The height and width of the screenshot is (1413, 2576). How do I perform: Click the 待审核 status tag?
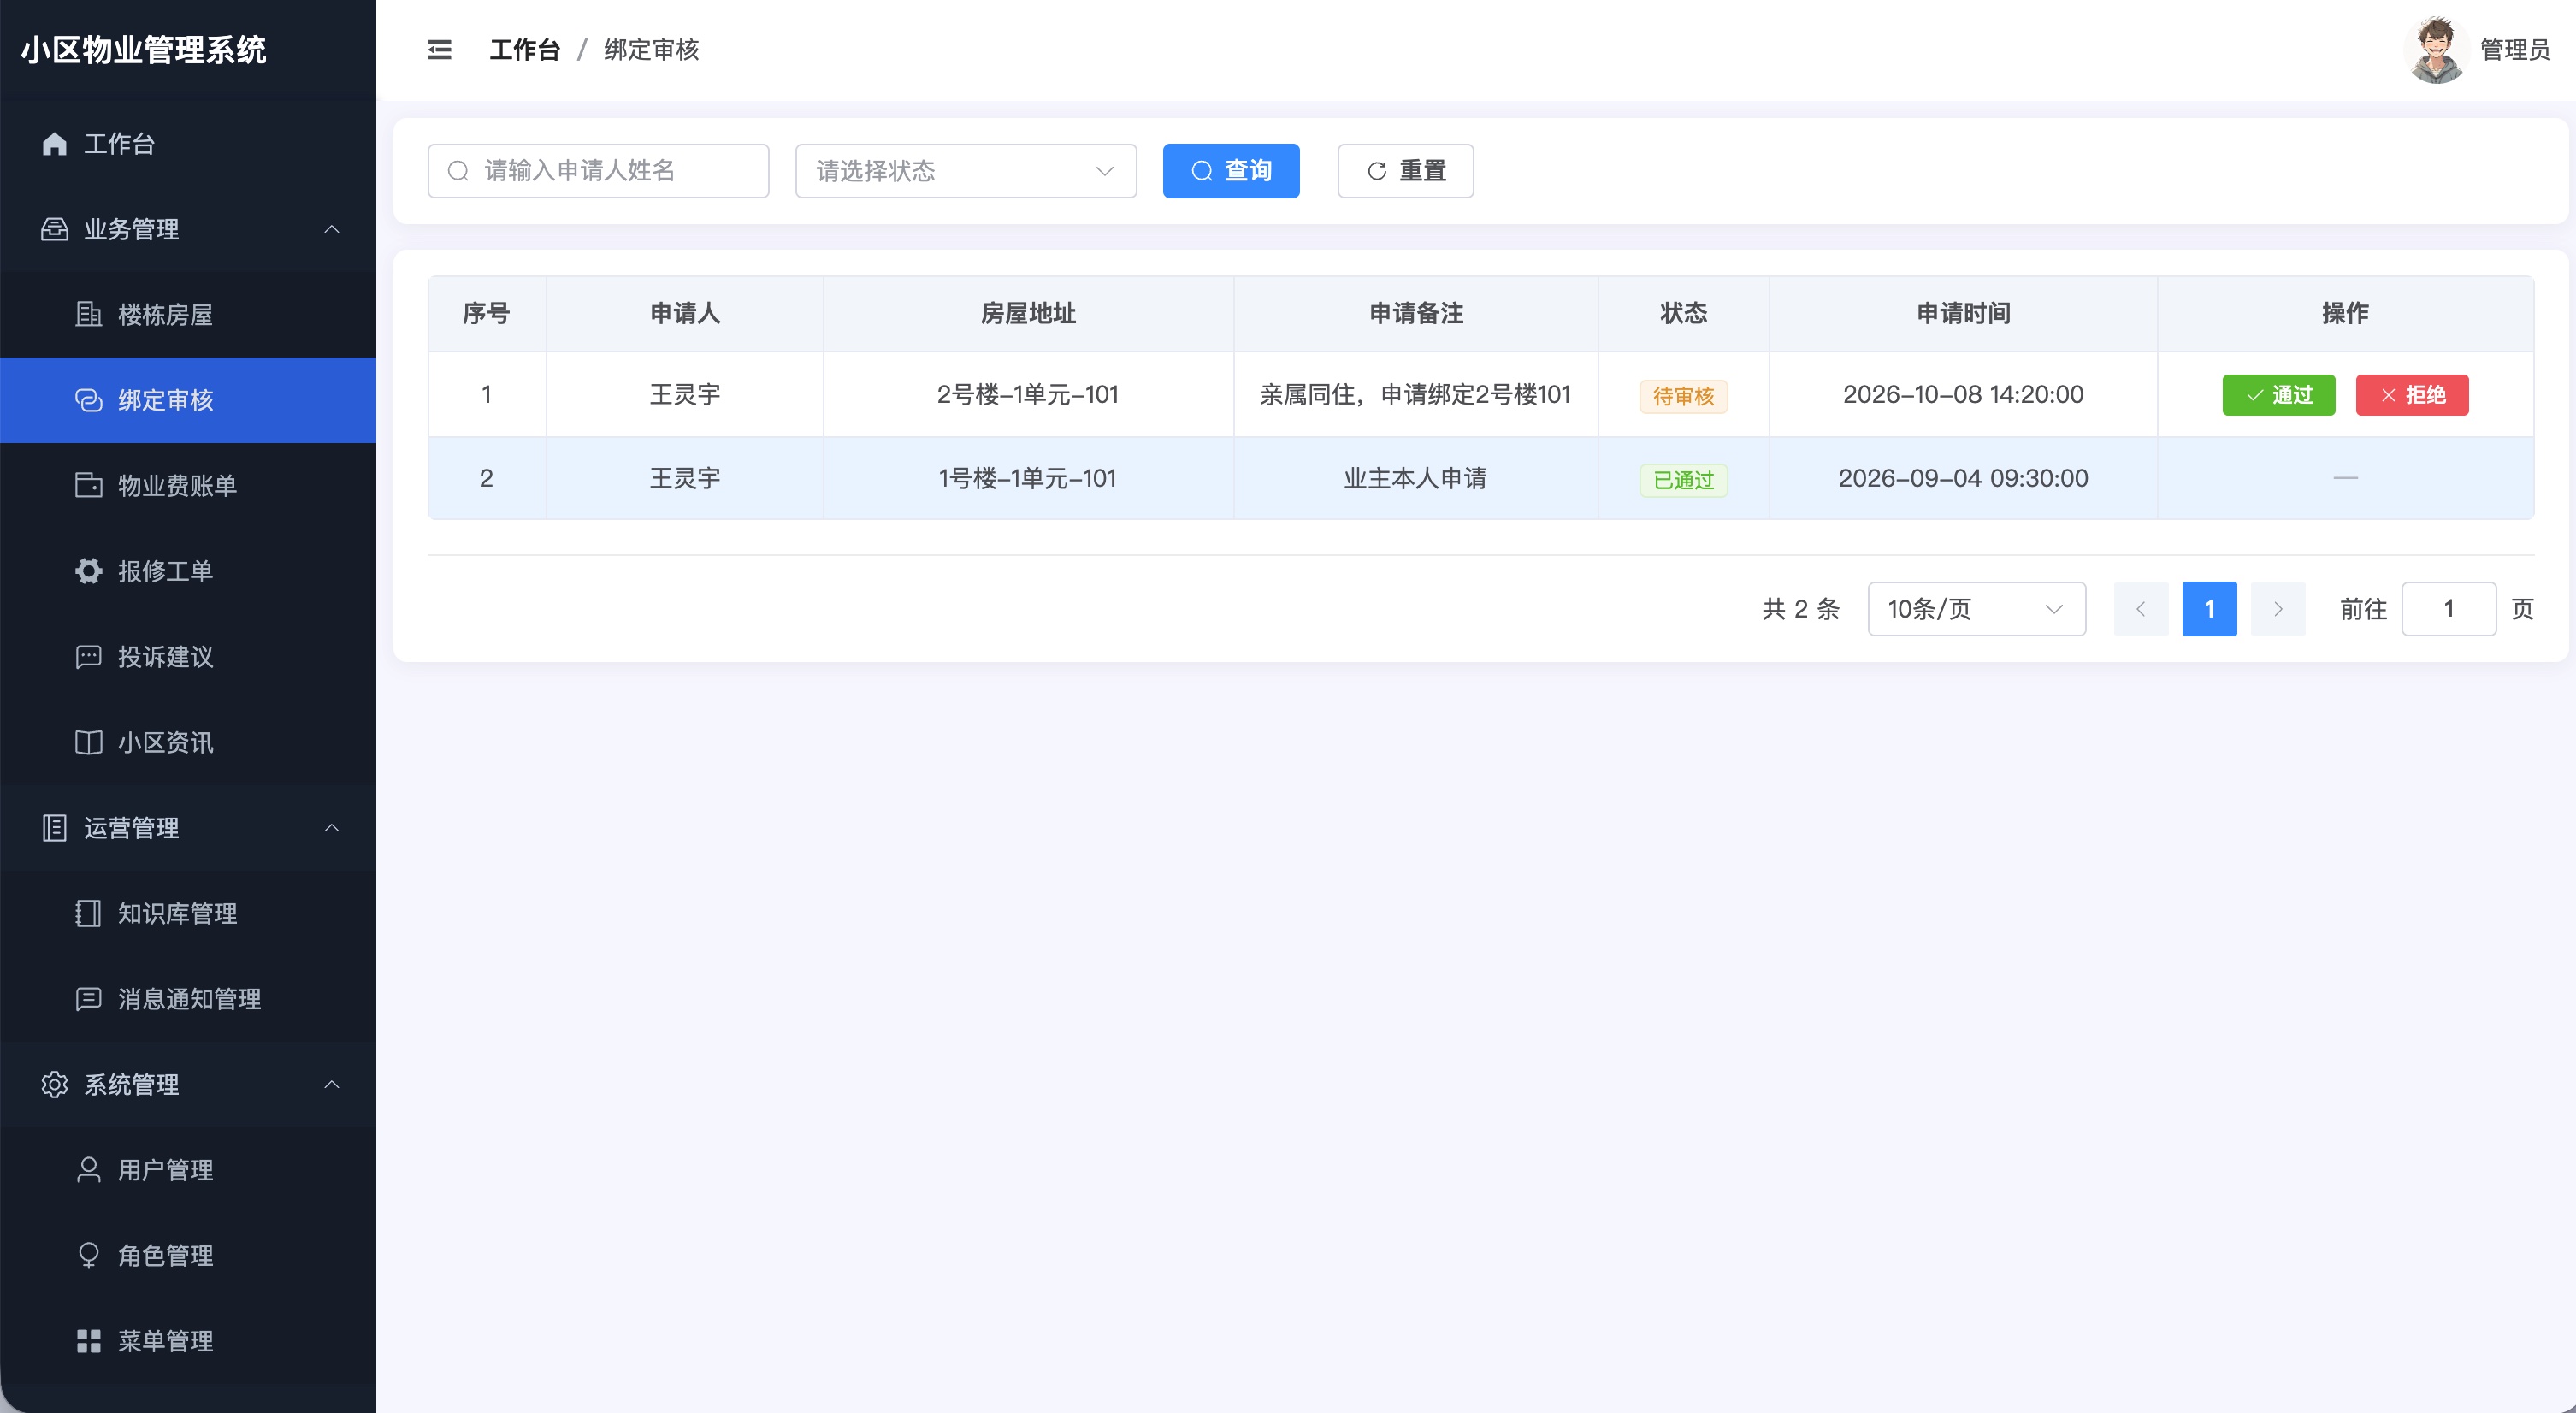pos(1684,396)
